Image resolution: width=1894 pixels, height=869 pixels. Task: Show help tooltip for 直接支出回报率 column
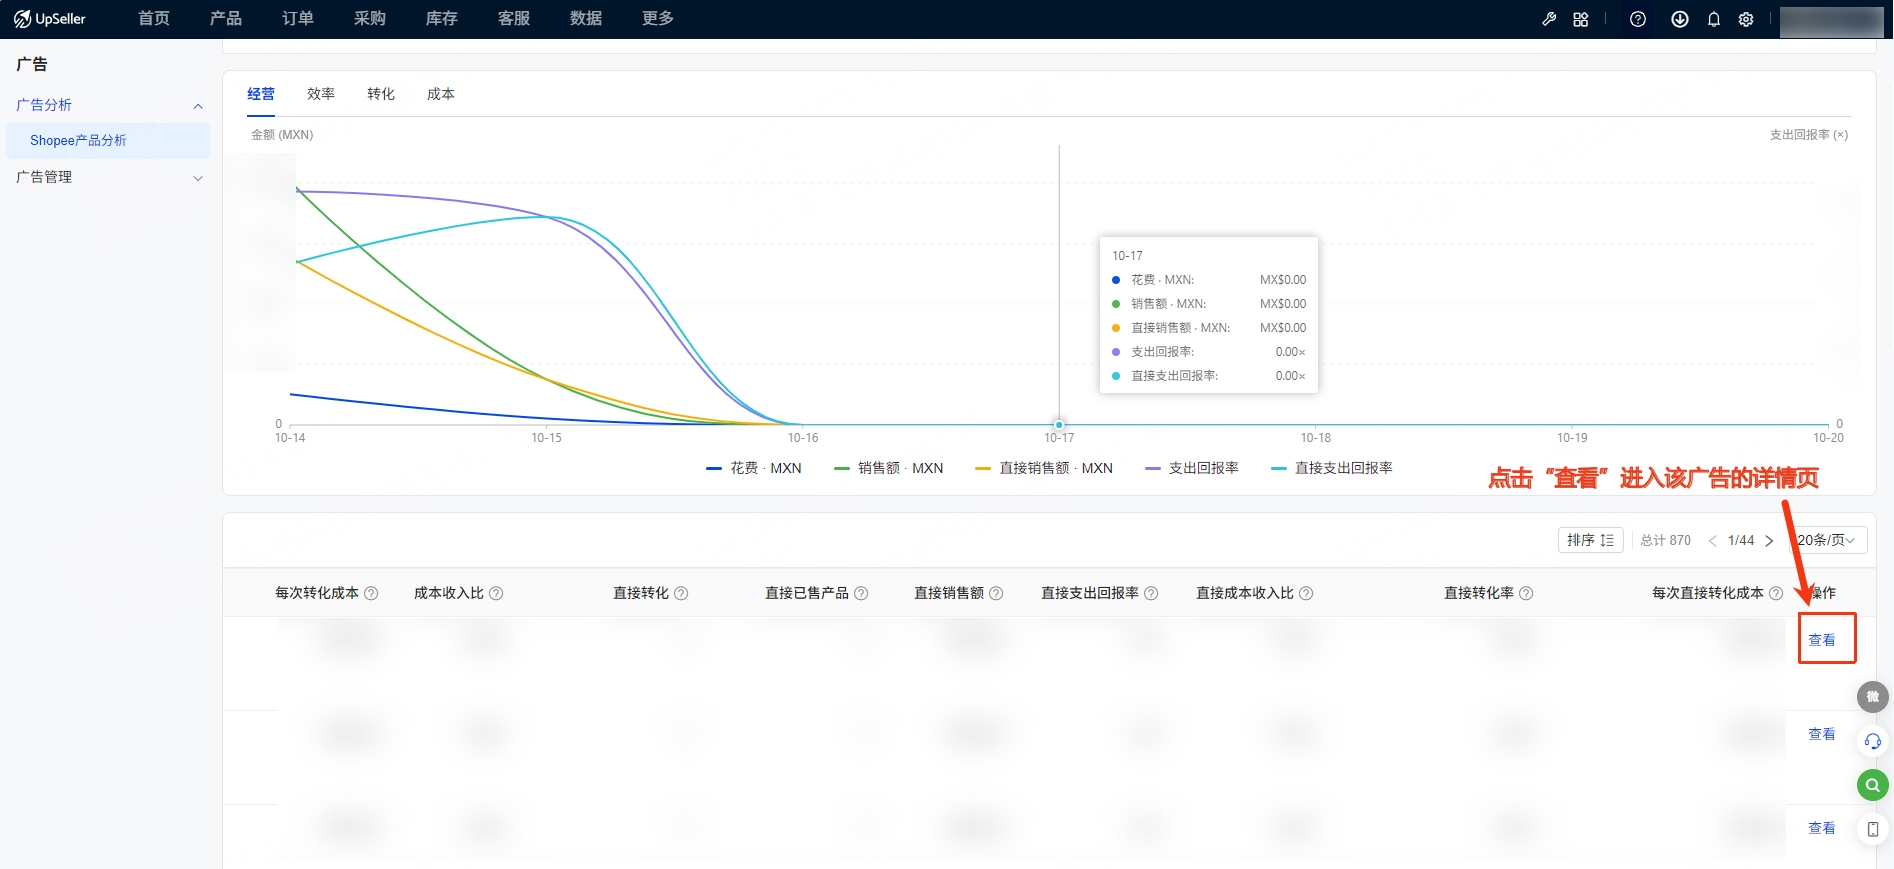pyautogui.click(x=1151, y=593)
